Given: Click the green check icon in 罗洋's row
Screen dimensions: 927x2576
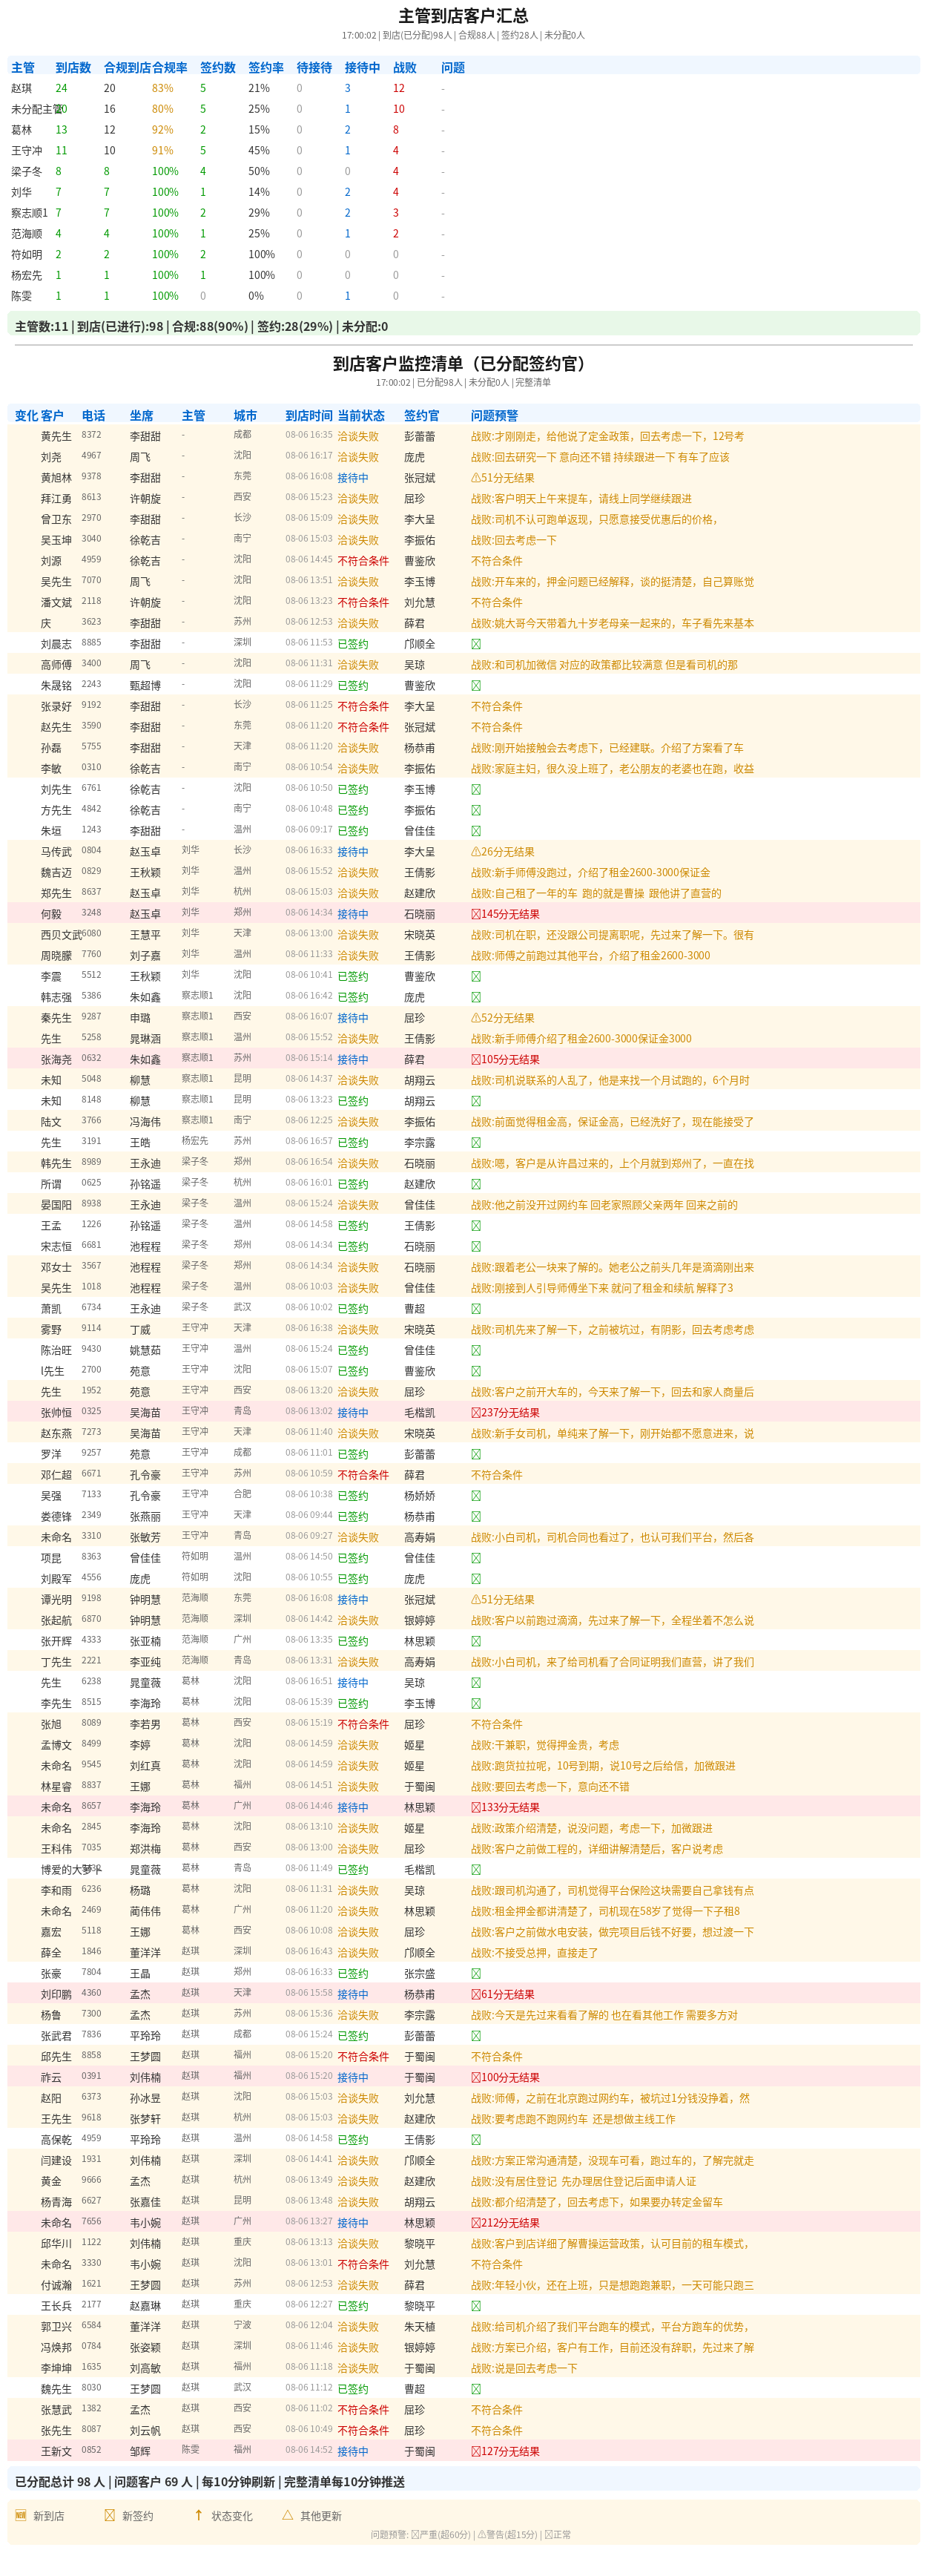Looking at the screenshot, I should coord(476,1454).
